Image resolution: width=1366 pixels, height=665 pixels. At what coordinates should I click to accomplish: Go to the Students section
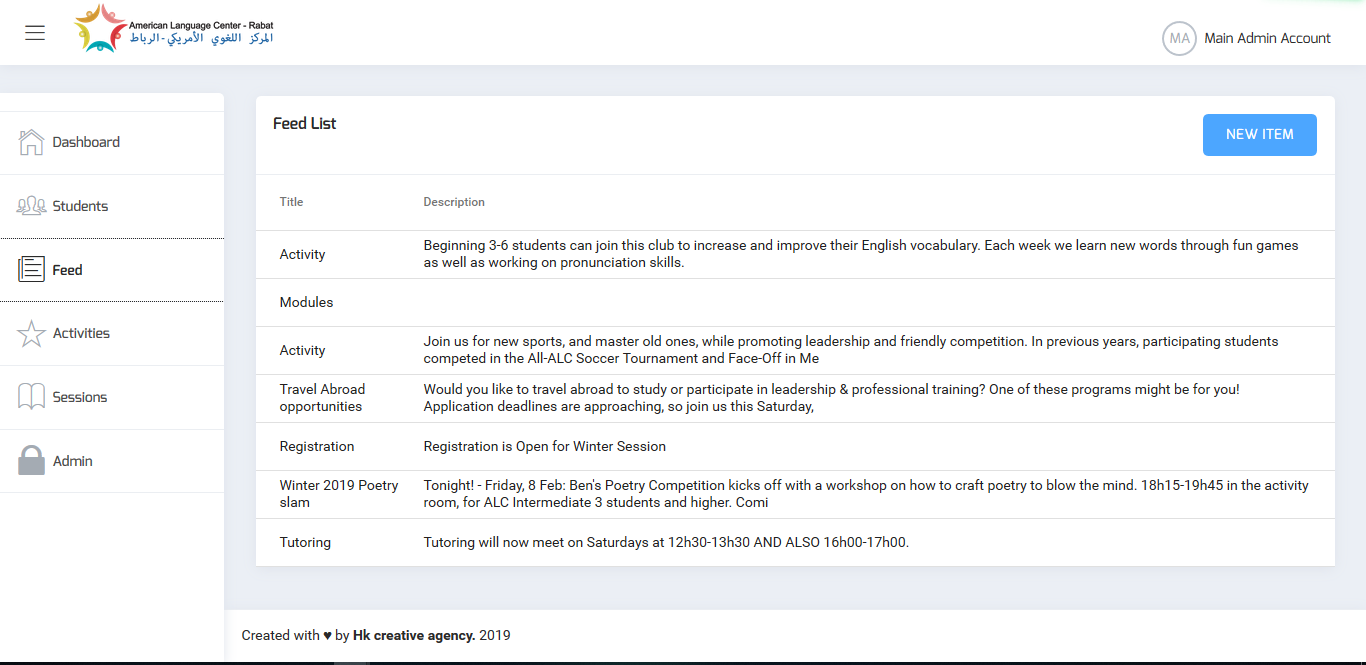112,206
